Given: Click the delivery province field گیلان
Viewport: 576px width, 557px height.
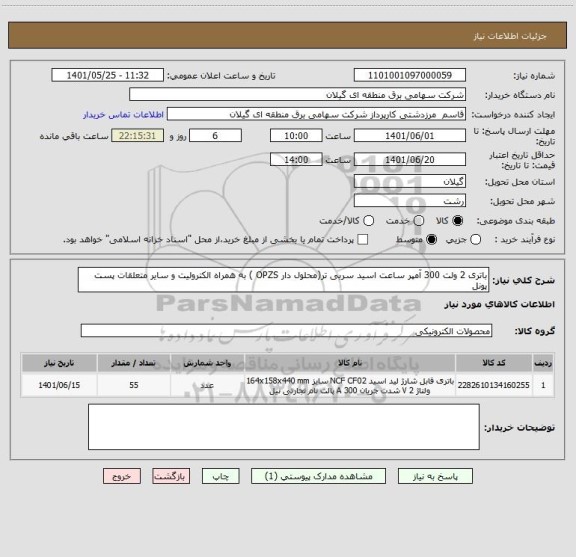Looking at the screenshot, I should point(410,182).
